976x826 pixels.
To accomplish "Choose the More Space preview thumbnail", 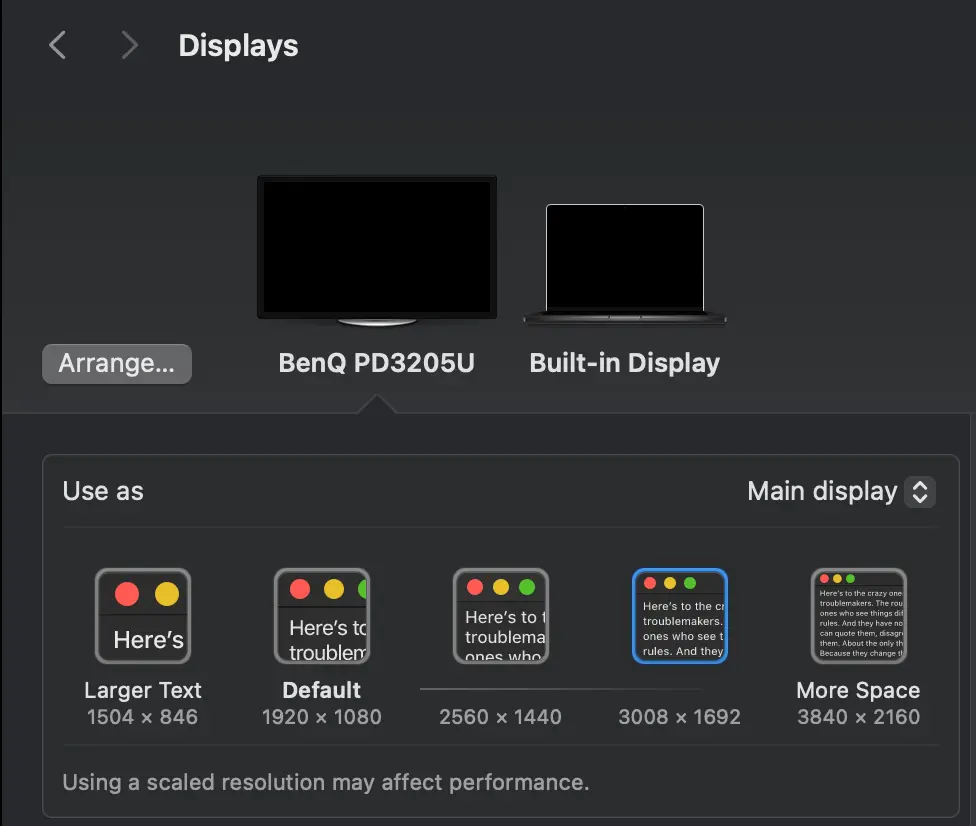I will (858, 616).
